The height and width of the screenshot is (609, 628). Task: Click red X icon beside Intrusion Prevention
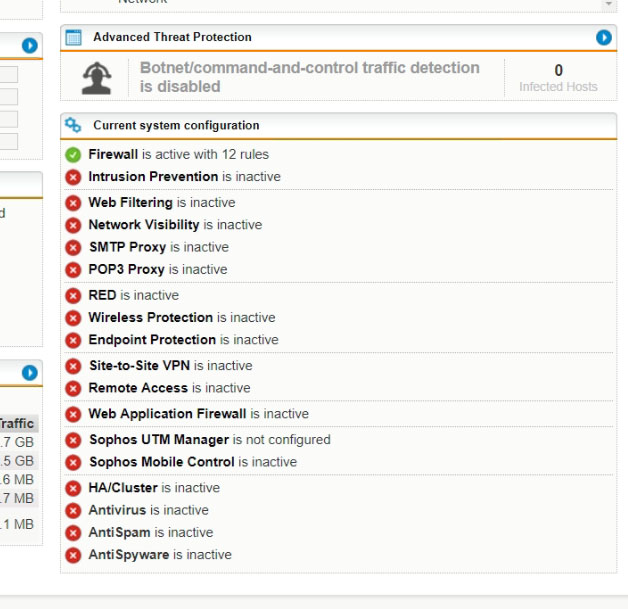73,177
